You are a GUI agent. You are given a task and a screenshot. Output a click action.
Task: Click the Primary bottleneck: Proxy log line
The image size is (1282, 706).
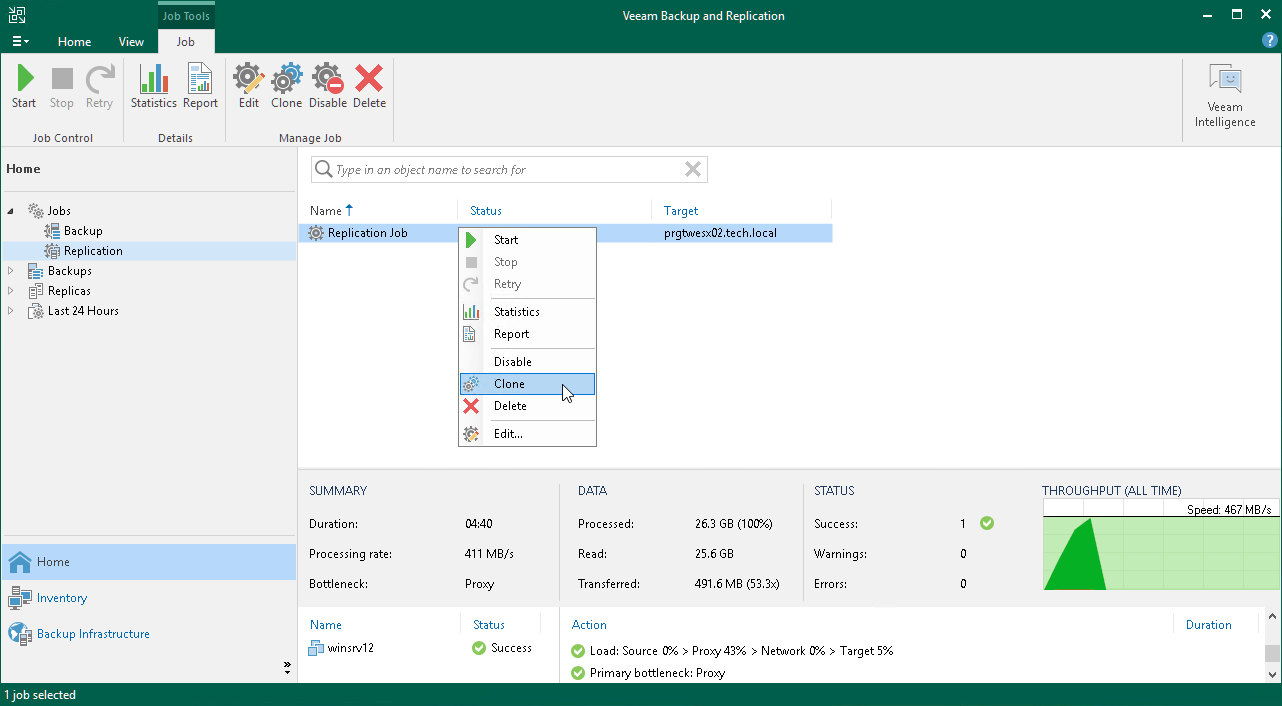[x=648, y=673]
